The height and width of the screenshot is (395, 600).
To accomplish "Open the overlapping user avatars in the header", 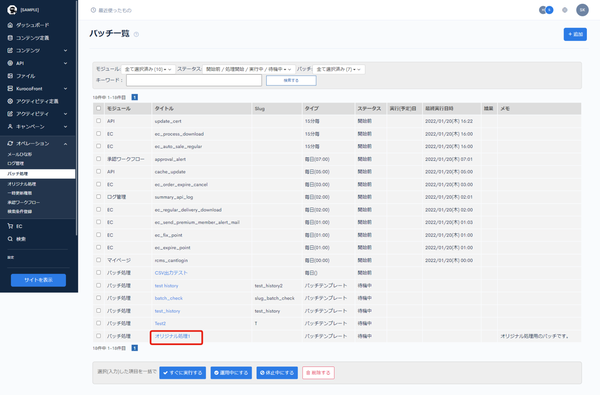I will [x=546, y=10].
